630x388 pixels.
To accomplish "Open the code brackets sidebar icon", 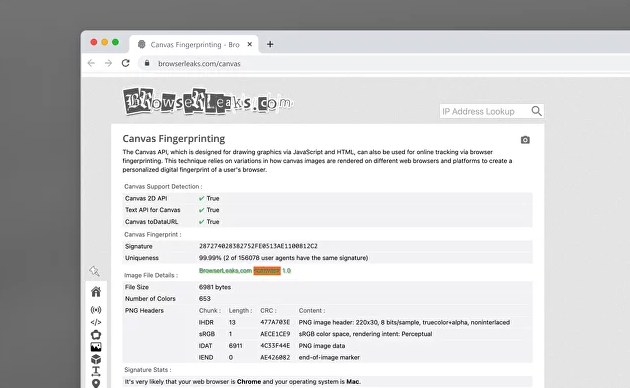I will [96, 322].
